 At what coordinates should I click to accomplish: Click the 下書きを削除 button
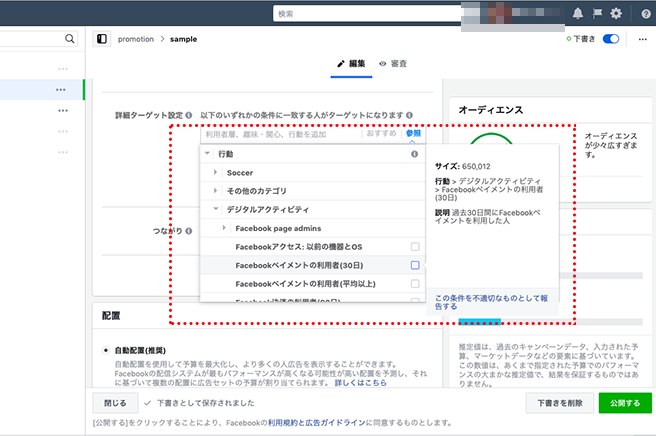pyautogui.click(x=560, y=403)
